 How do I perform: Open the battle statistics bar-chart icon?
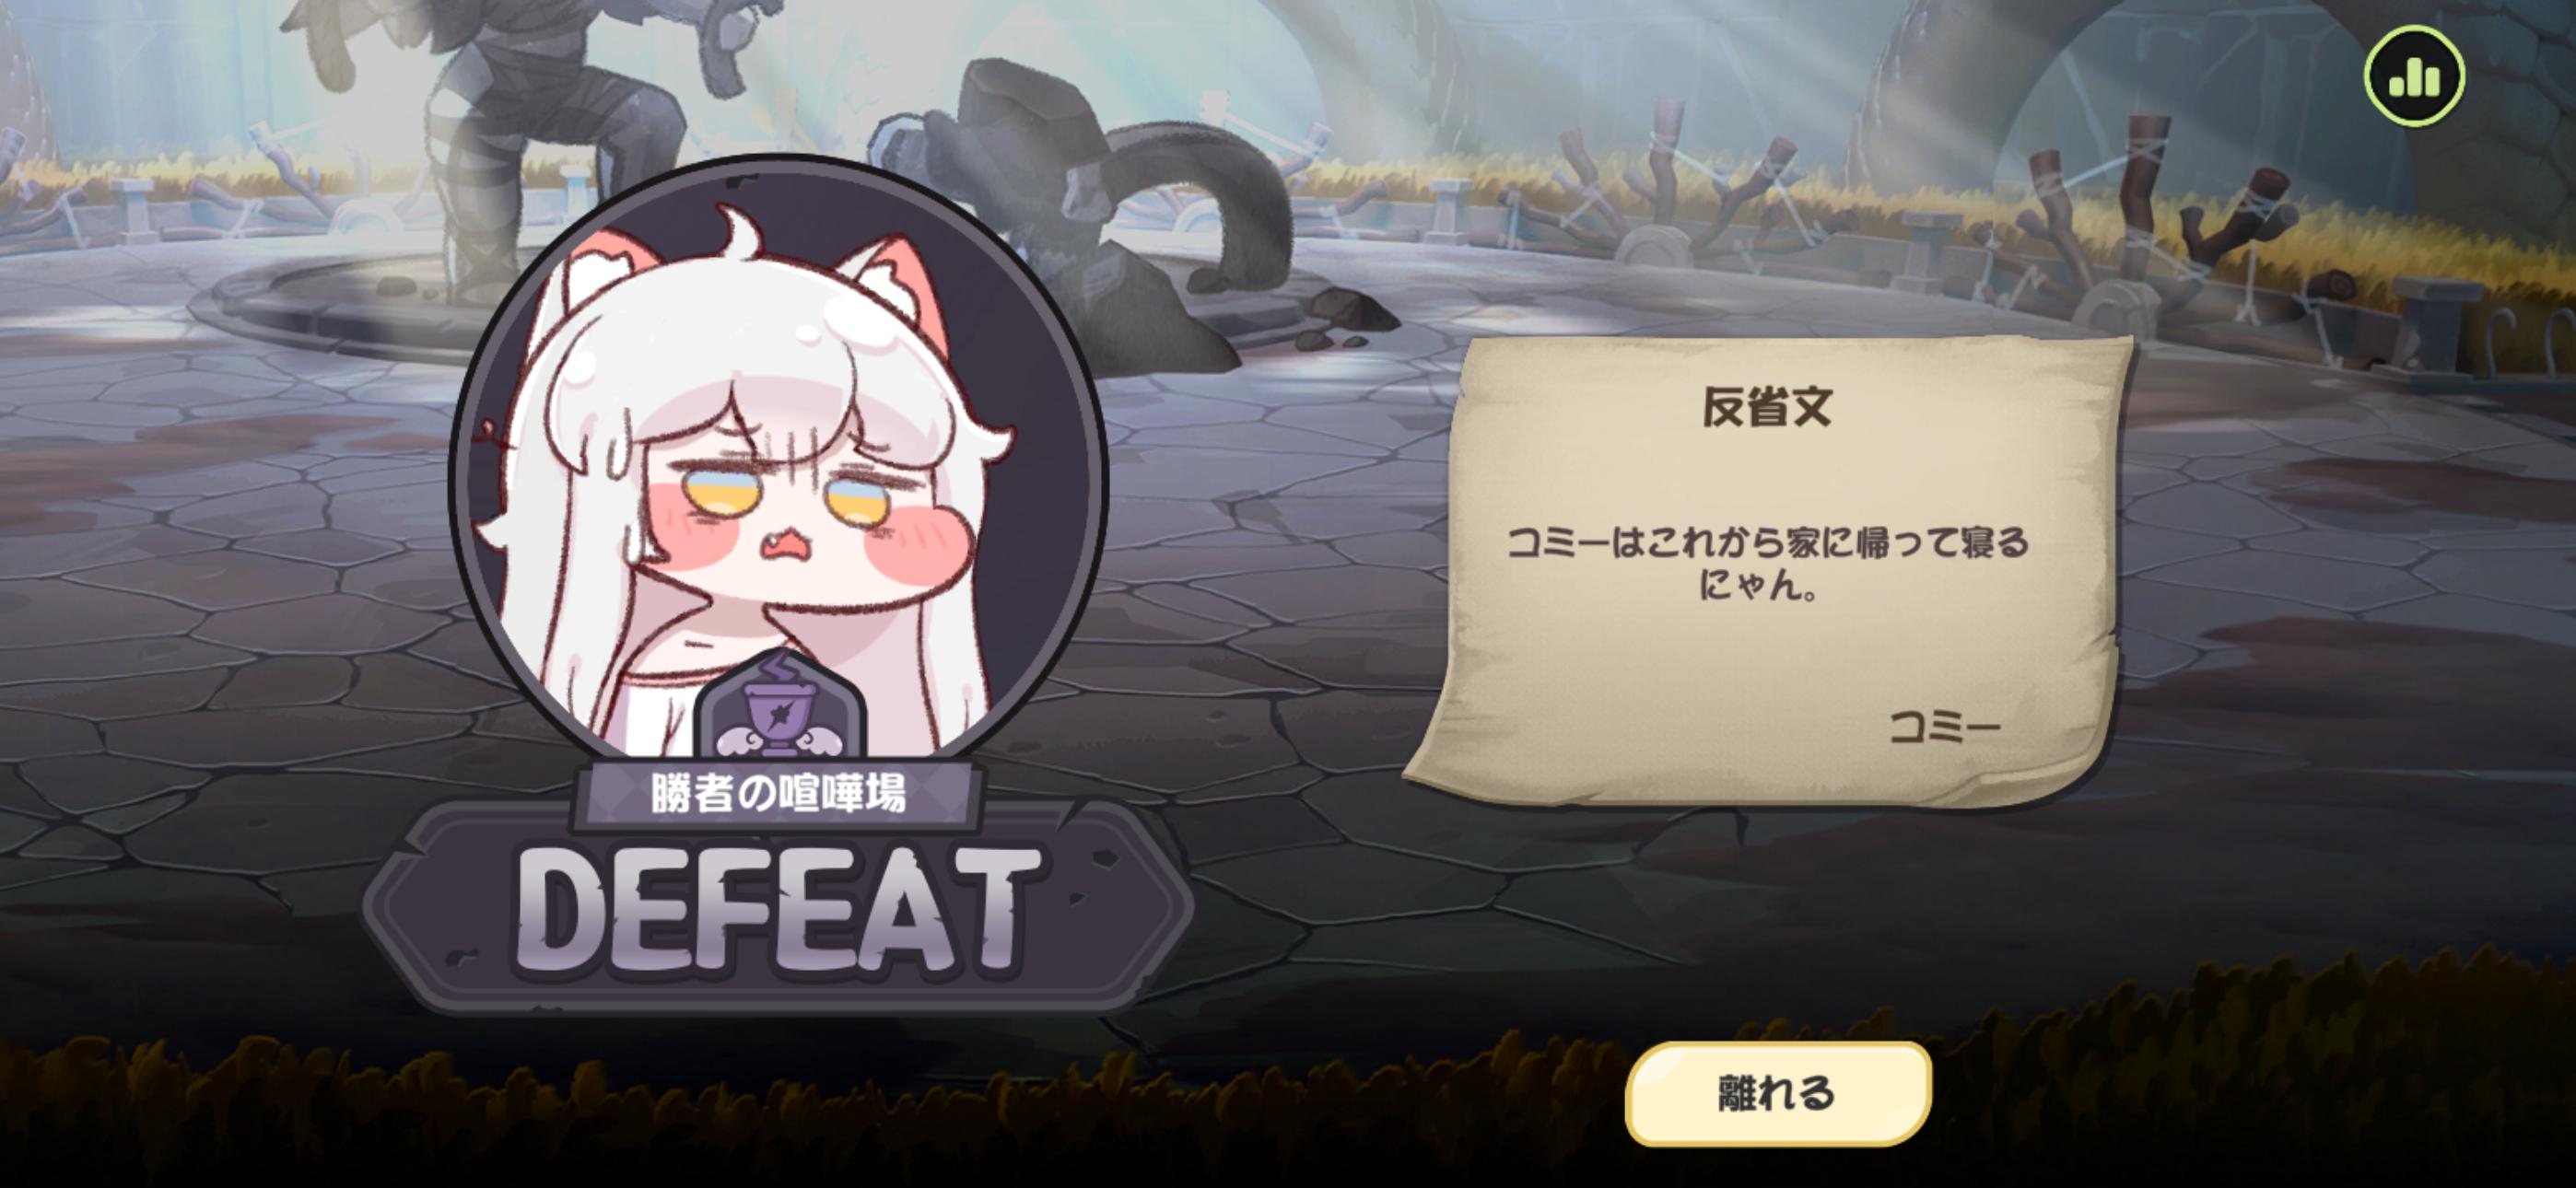click(x=2414, y=76)
